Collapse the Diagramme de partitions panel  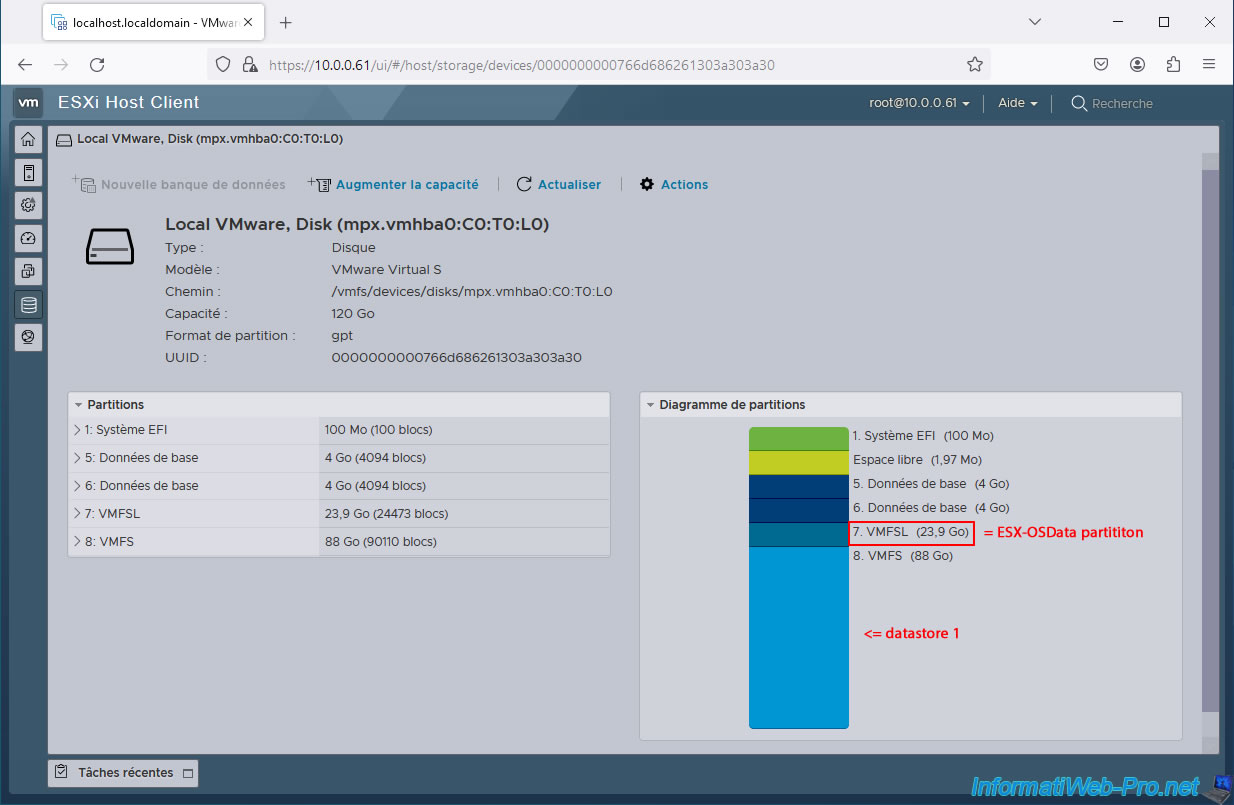click(652, 405)
